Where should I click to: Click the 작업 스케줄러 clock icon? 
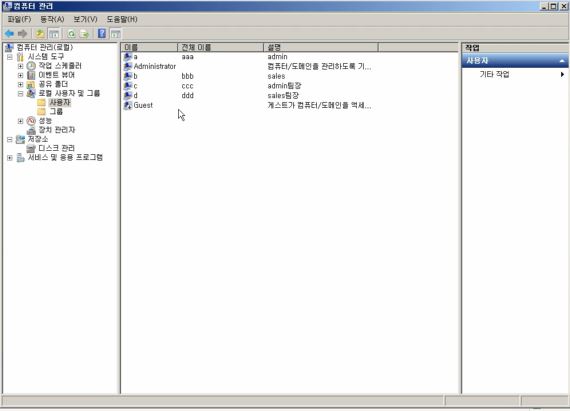pyautogui.click(x=32, y=66)
